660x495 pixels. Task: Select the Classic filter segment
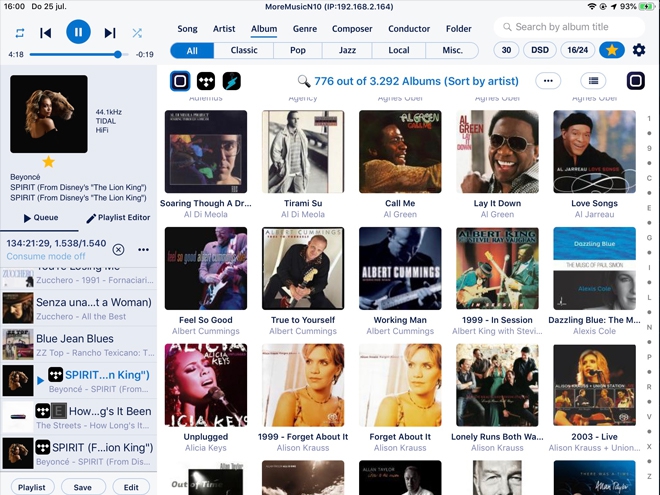(x=244, y=51)
